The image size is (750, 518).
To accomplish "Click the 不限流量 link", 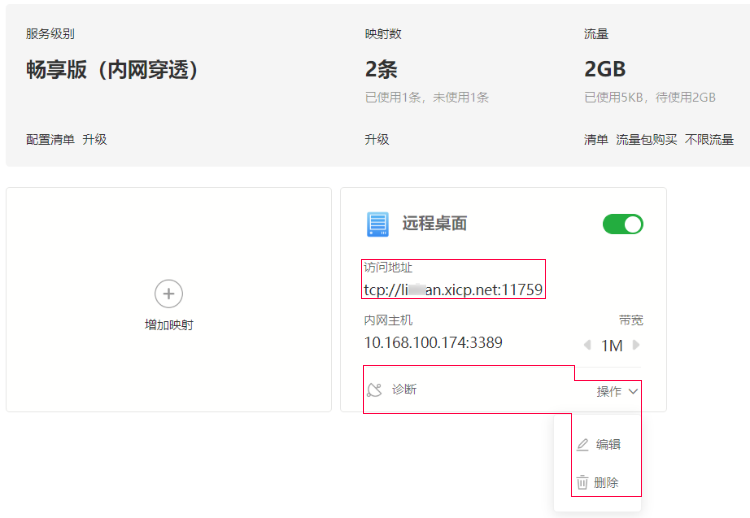I will pos(709,140).
